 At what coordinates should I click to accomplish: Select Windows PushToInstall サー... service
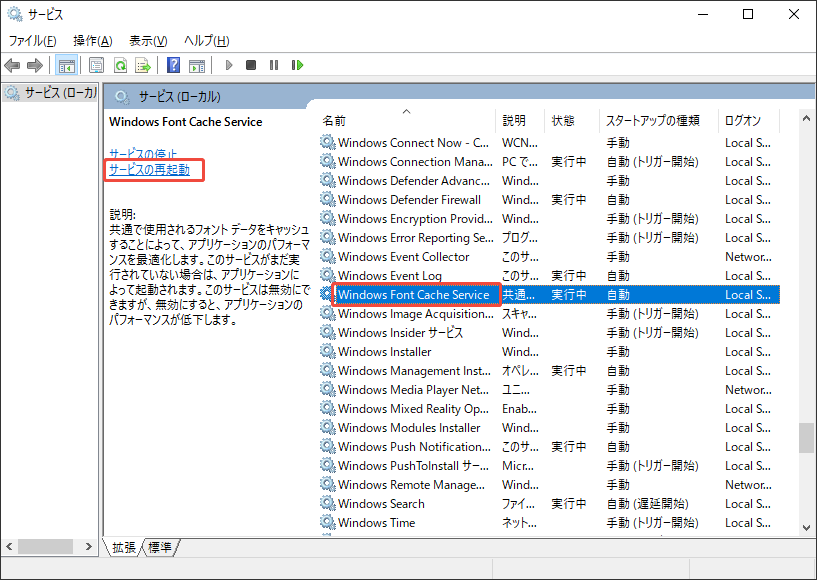[414, 465]
